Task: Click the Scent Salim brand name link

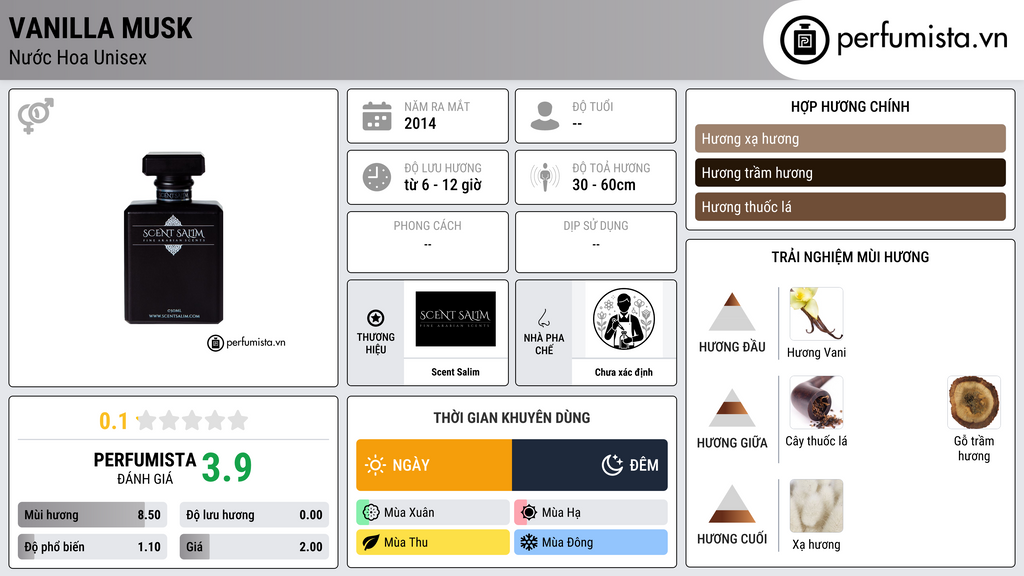Action: (x=455, y=372)
